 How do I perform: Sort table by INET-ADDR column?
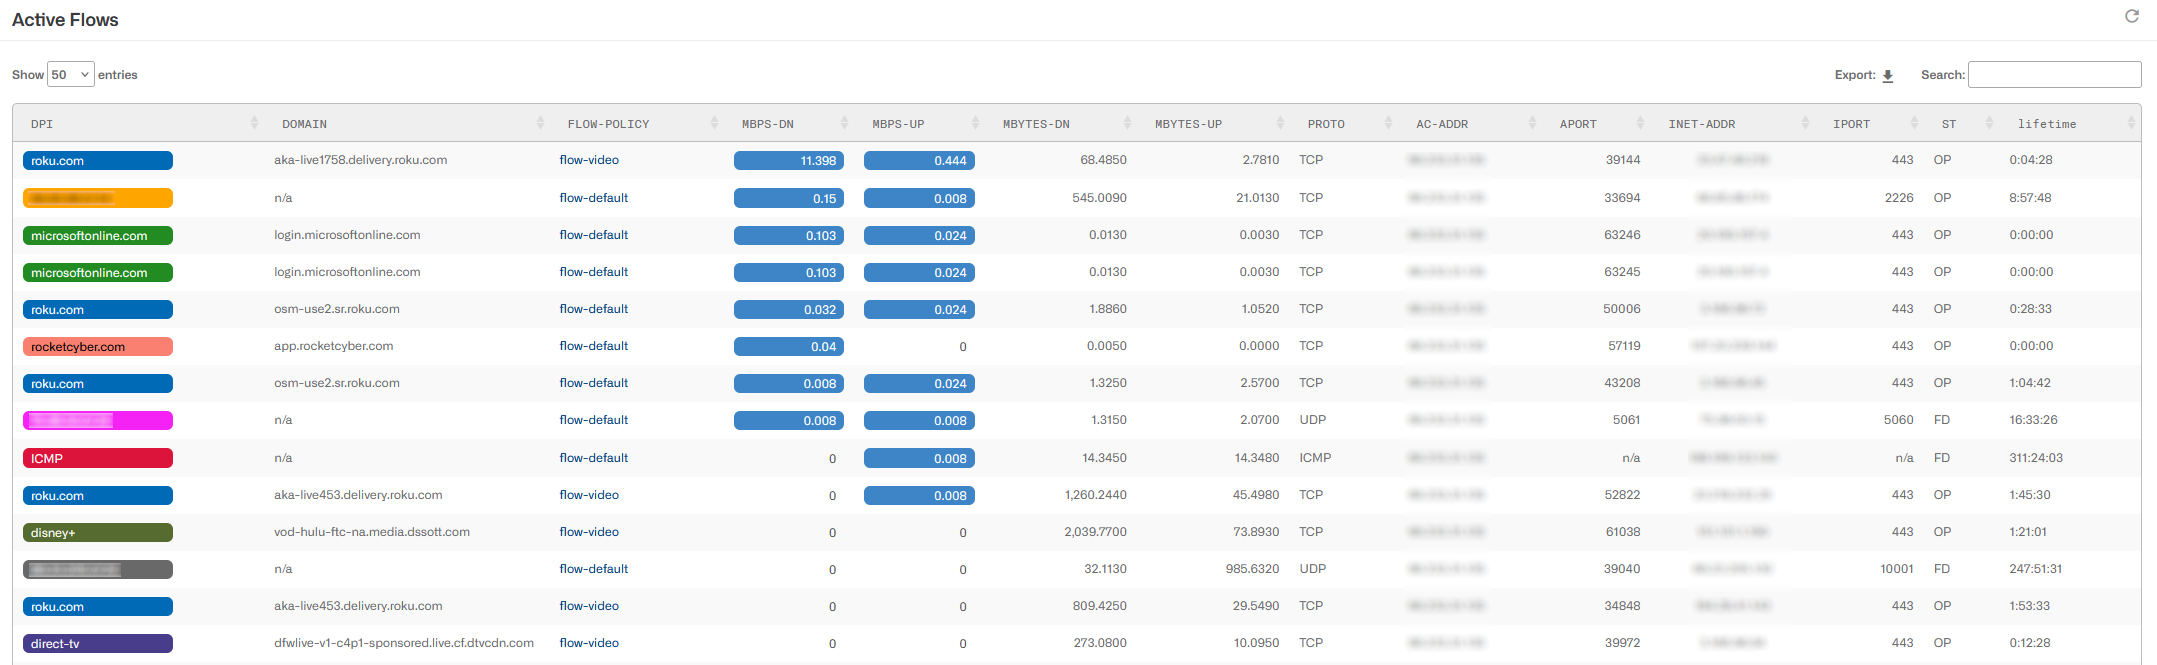(x=1733, y=123)
